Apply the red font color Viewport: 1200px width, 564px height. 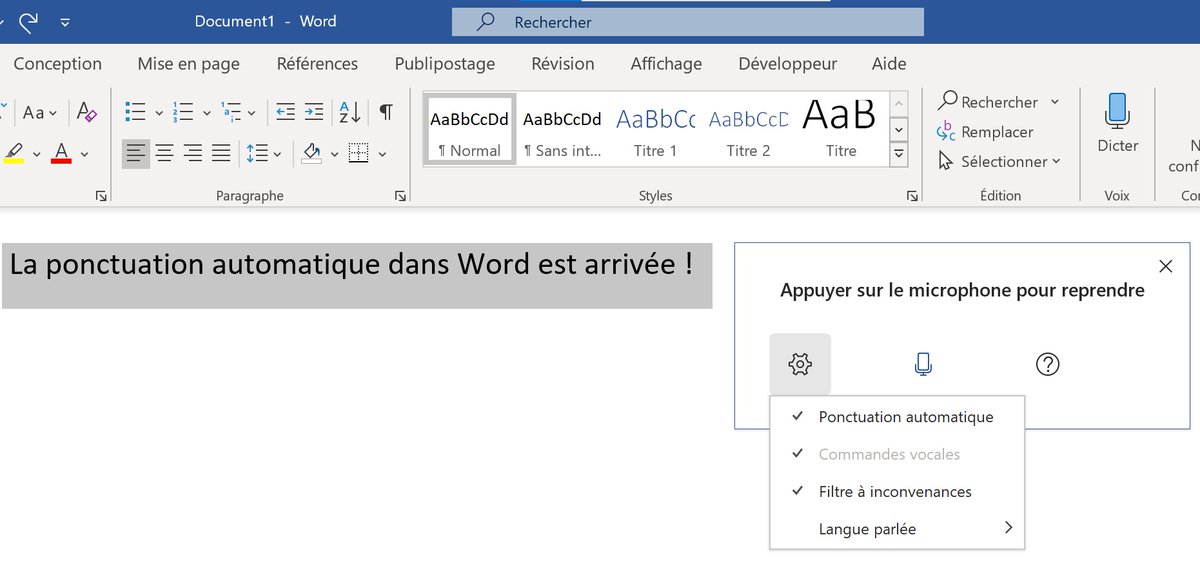(61, 153)
